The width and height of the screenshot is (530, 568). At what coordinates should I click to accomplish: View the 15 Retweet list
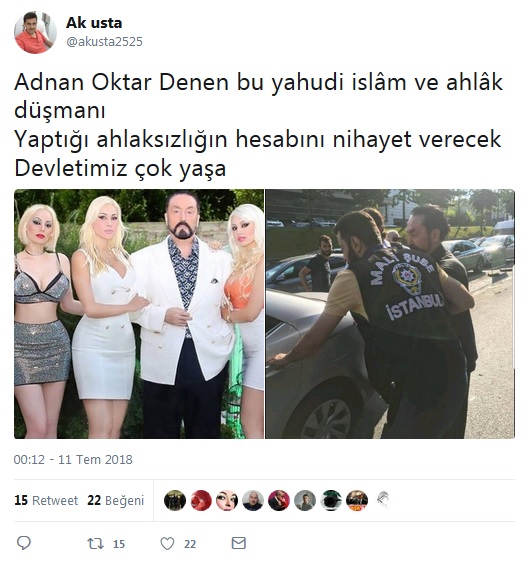pos(46,500)
